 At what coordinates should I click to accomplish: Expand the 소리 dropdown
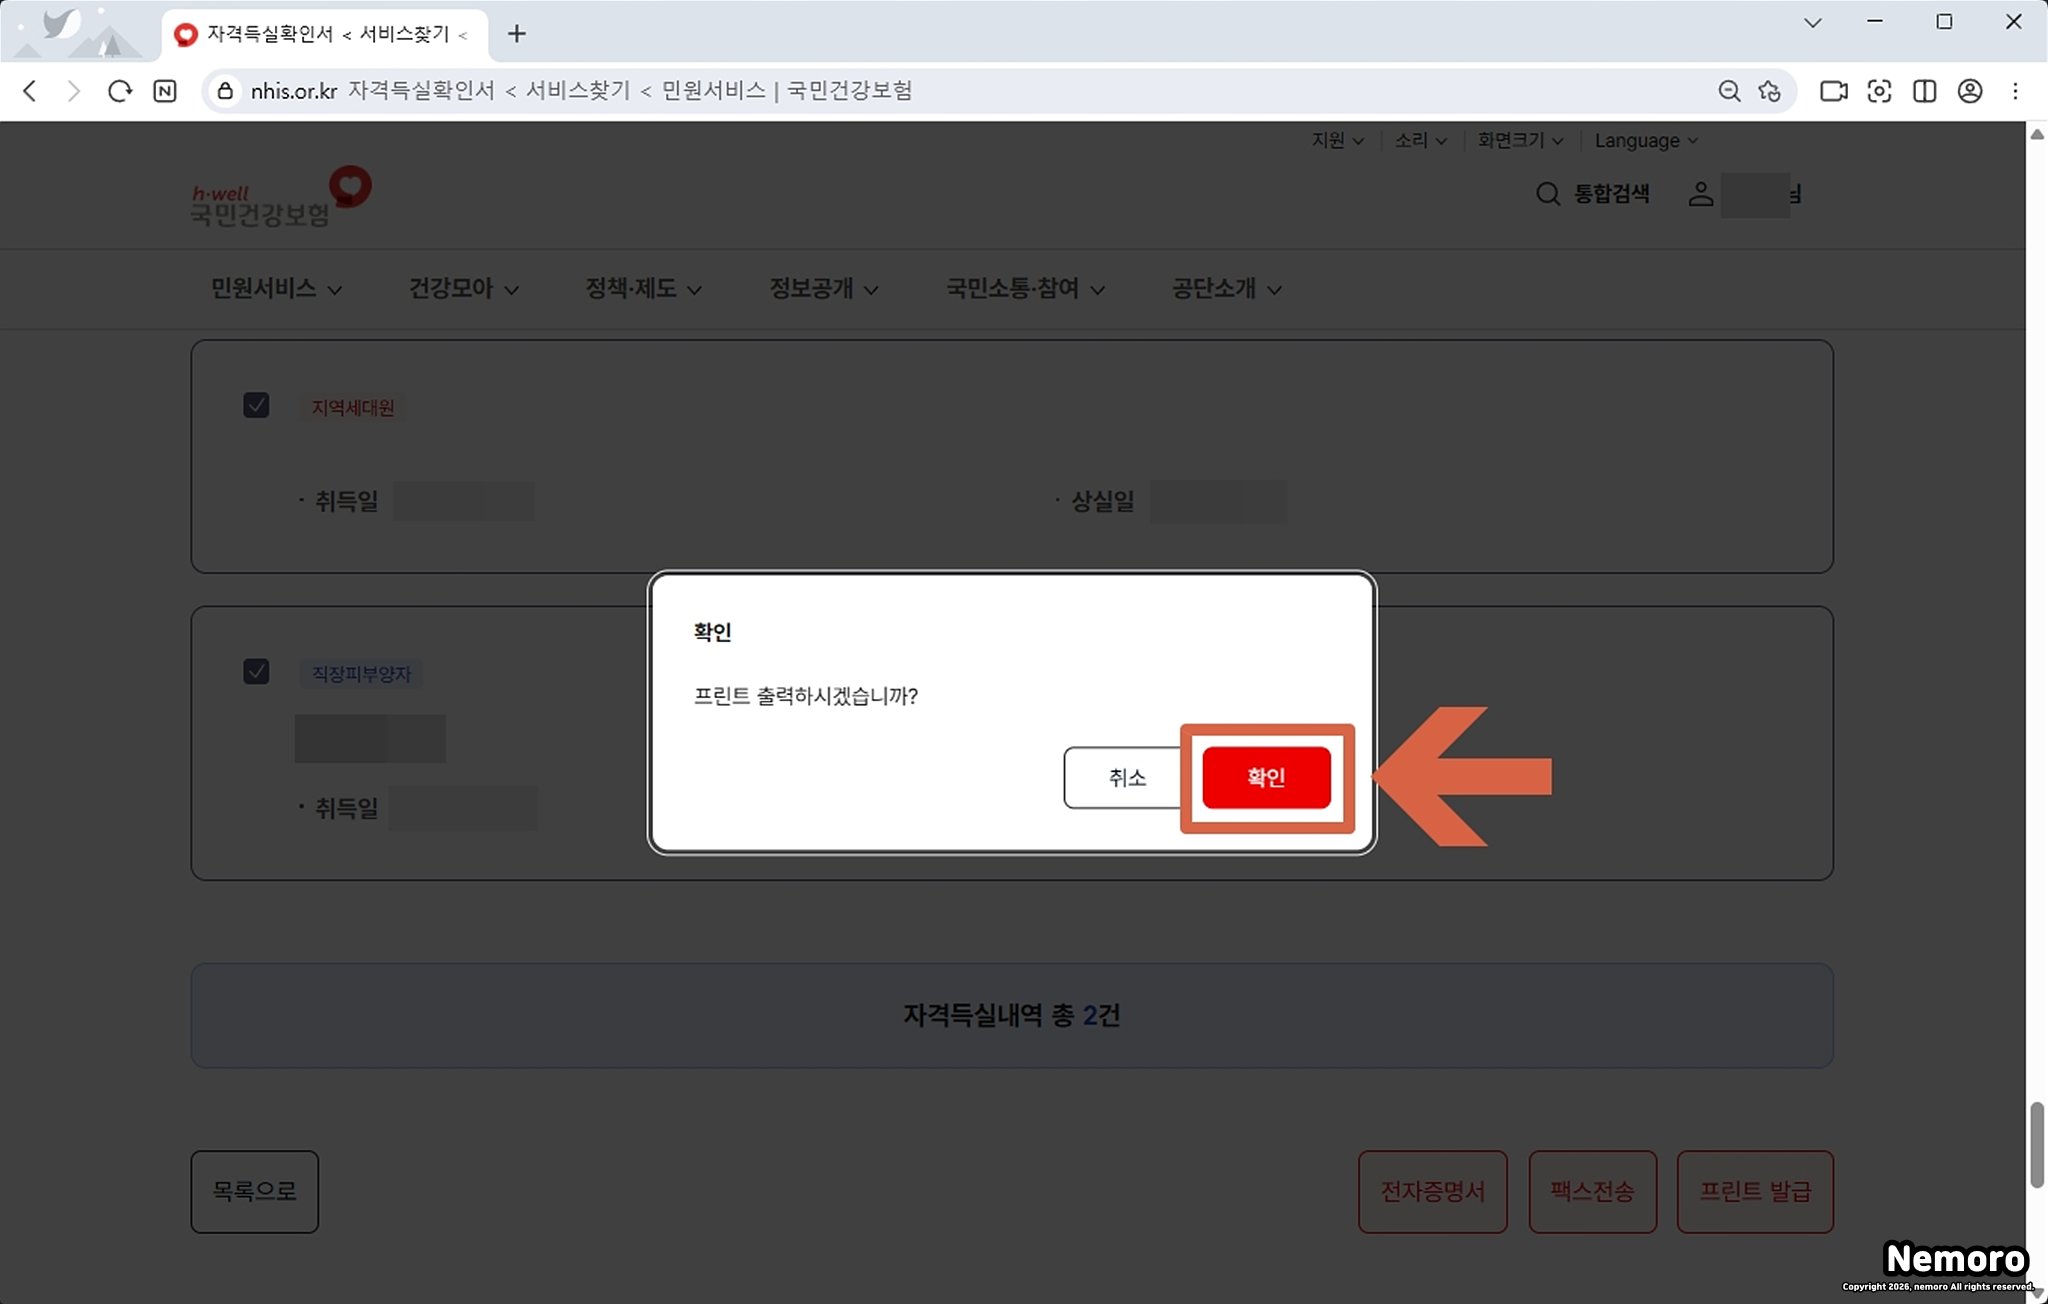(1420, 141)
